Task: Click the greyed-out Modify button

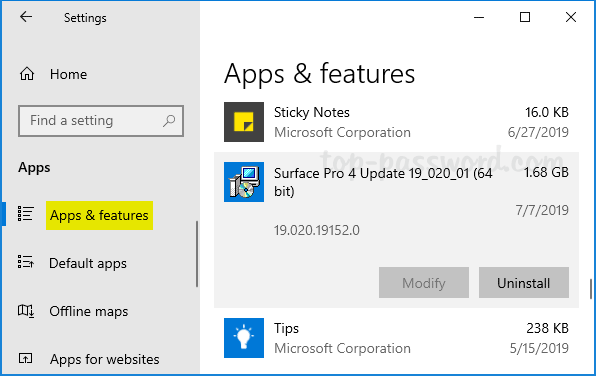Action: click(x=424, y=282)
